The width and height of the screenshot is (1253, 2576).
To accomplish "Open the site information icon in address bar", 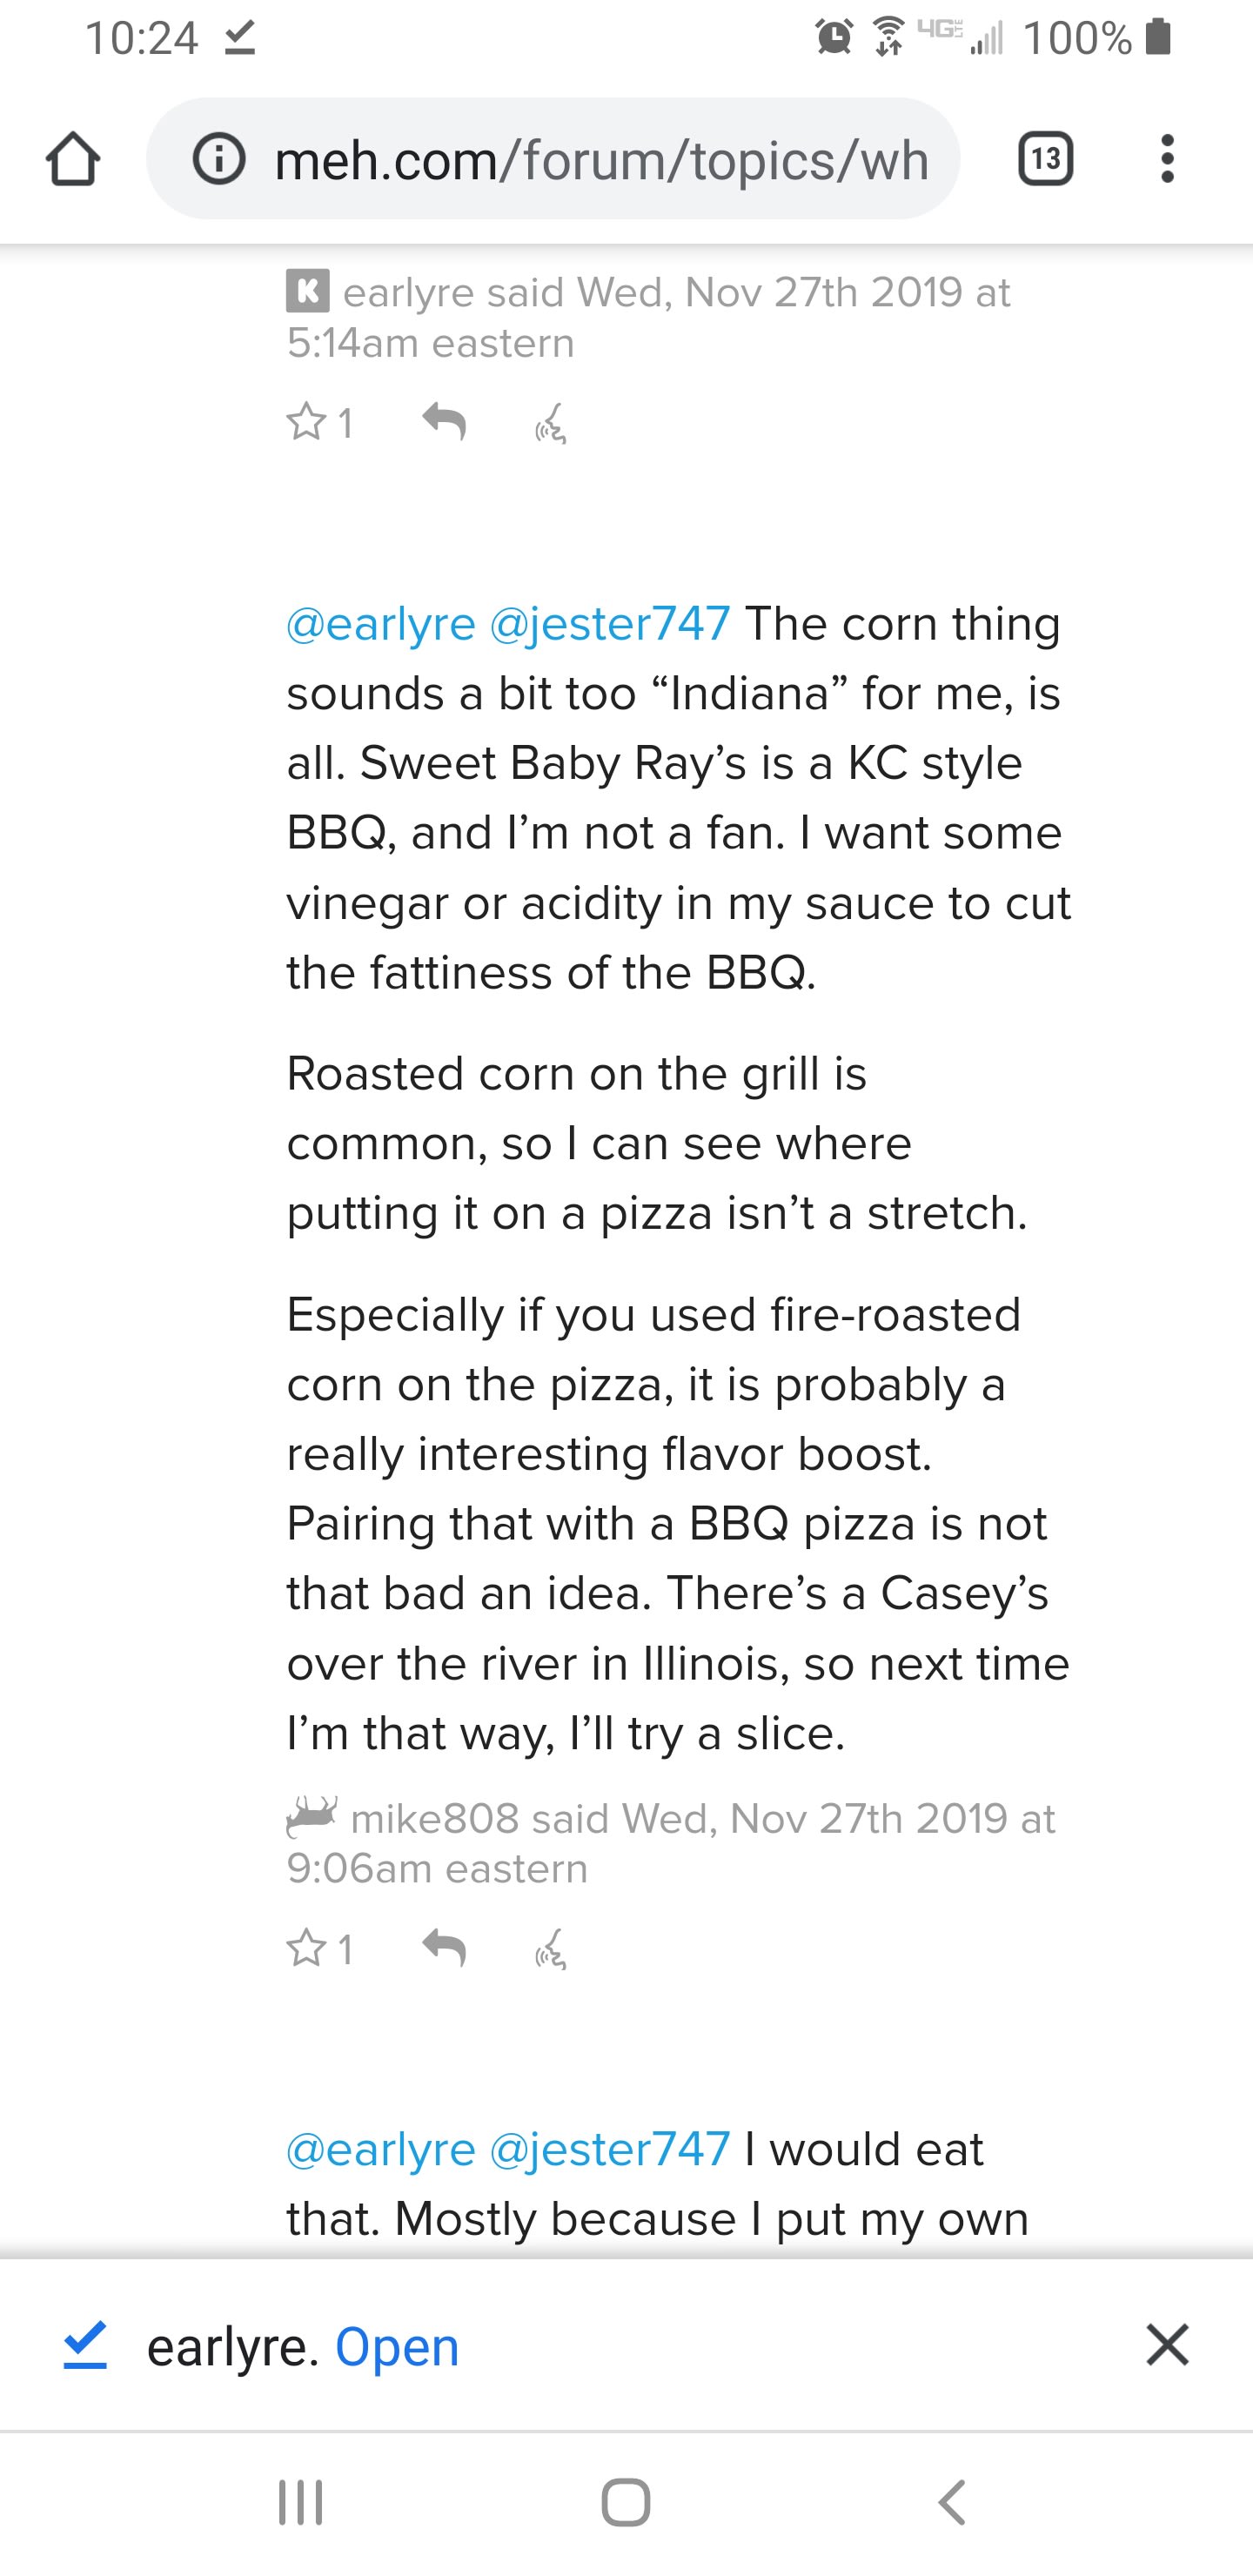I will [219, 159].
